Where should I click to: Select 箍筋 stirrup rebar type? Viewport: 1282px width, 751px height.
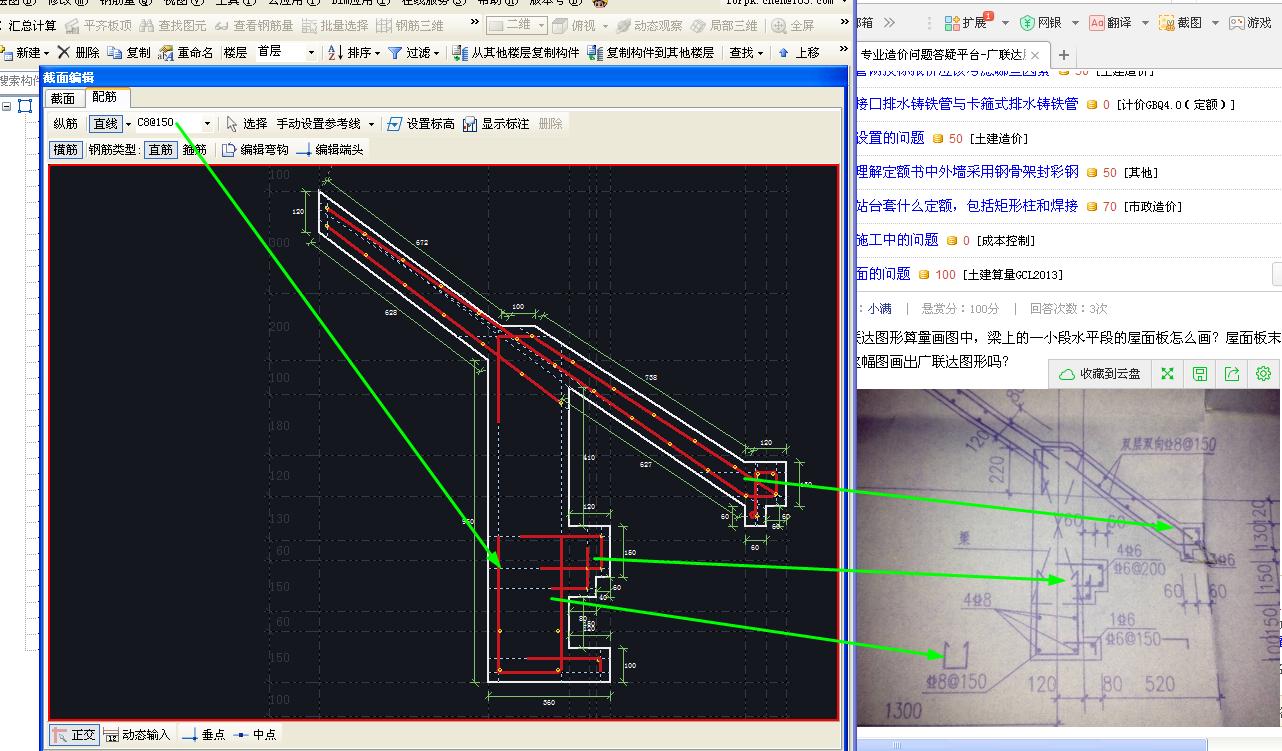coord(194,149)
